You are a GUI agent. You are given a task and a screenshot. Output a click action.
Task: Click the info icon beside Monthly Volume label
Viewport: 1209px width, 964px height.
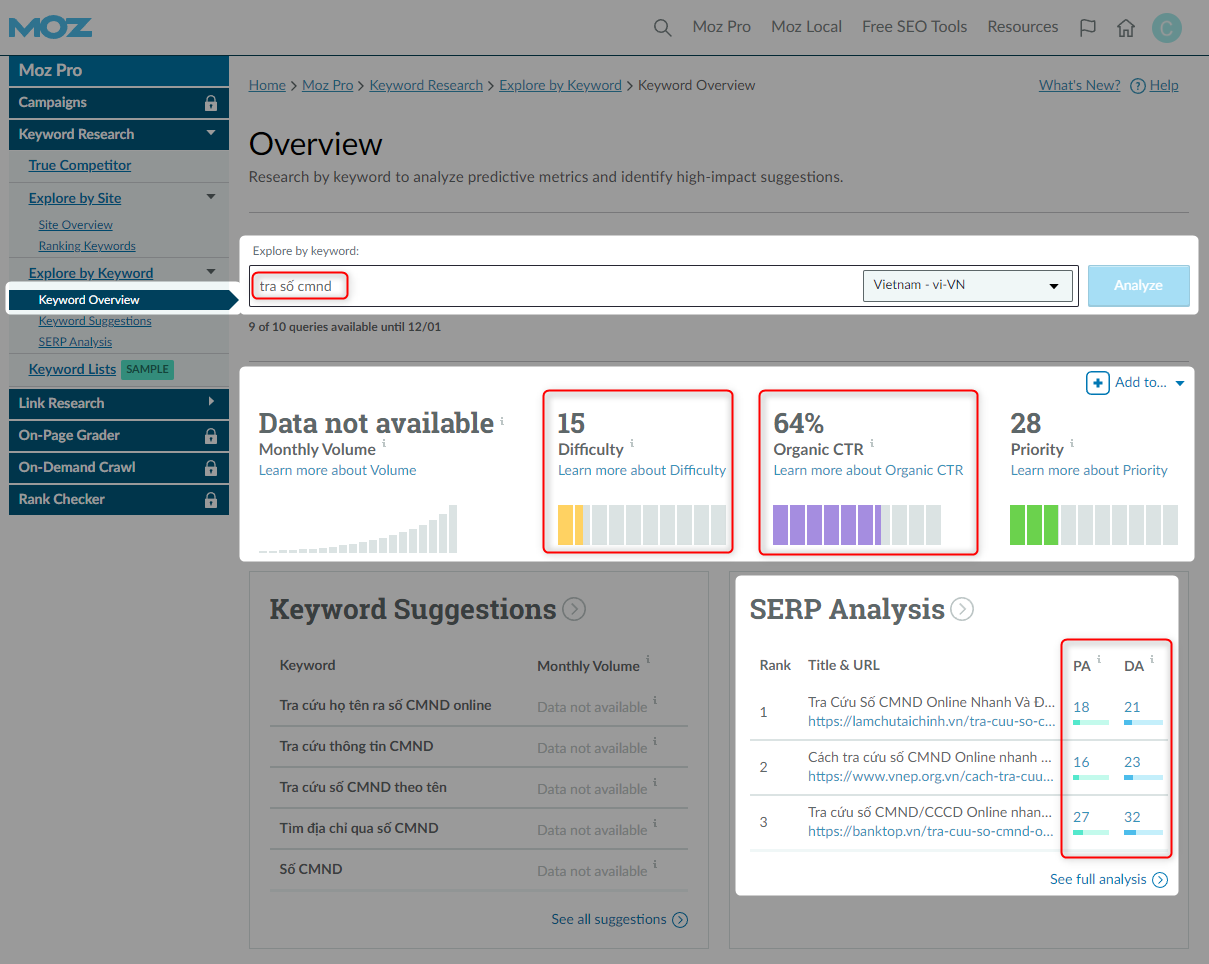pos(384,443)
